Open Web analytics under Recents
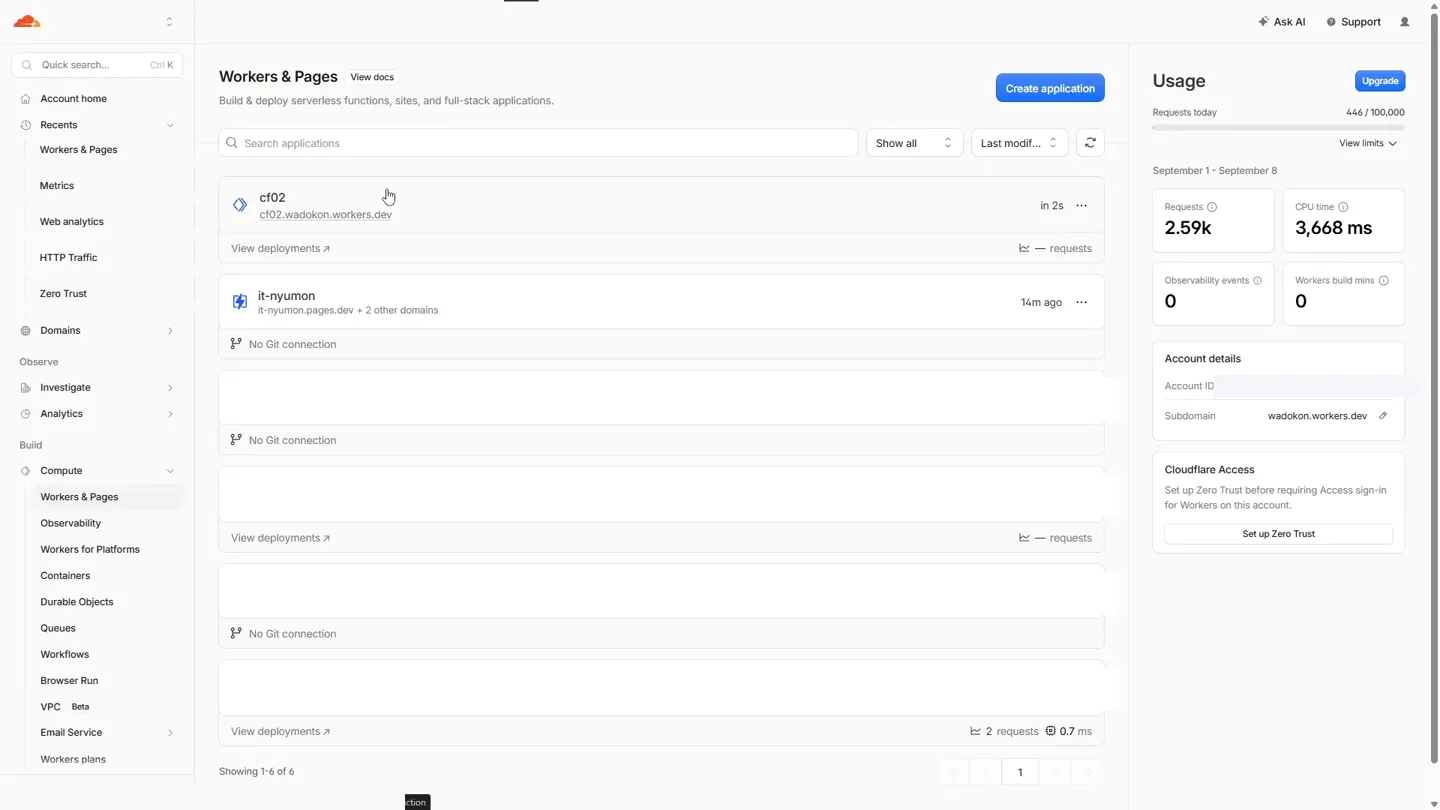This screenshot has width=1440, height=810. click(72, 222)
